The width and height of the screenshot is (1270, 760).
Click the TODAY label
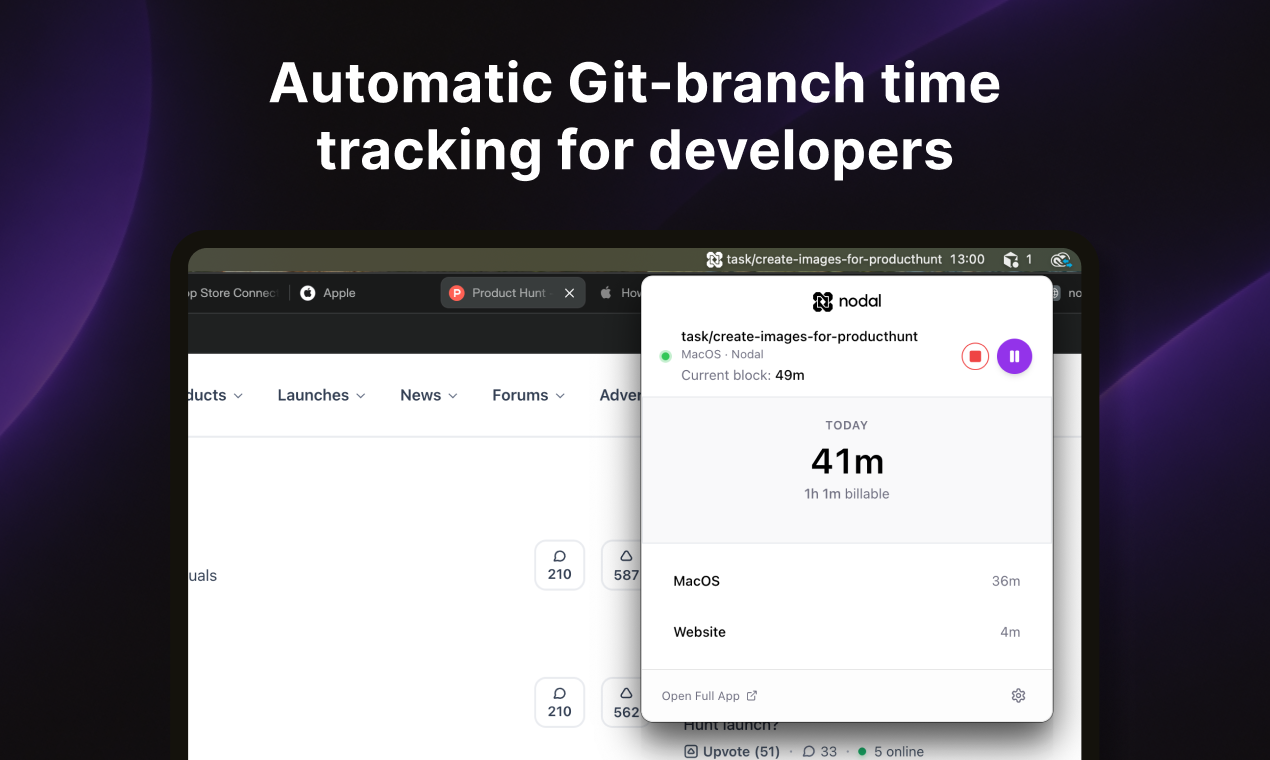point(847,425)
